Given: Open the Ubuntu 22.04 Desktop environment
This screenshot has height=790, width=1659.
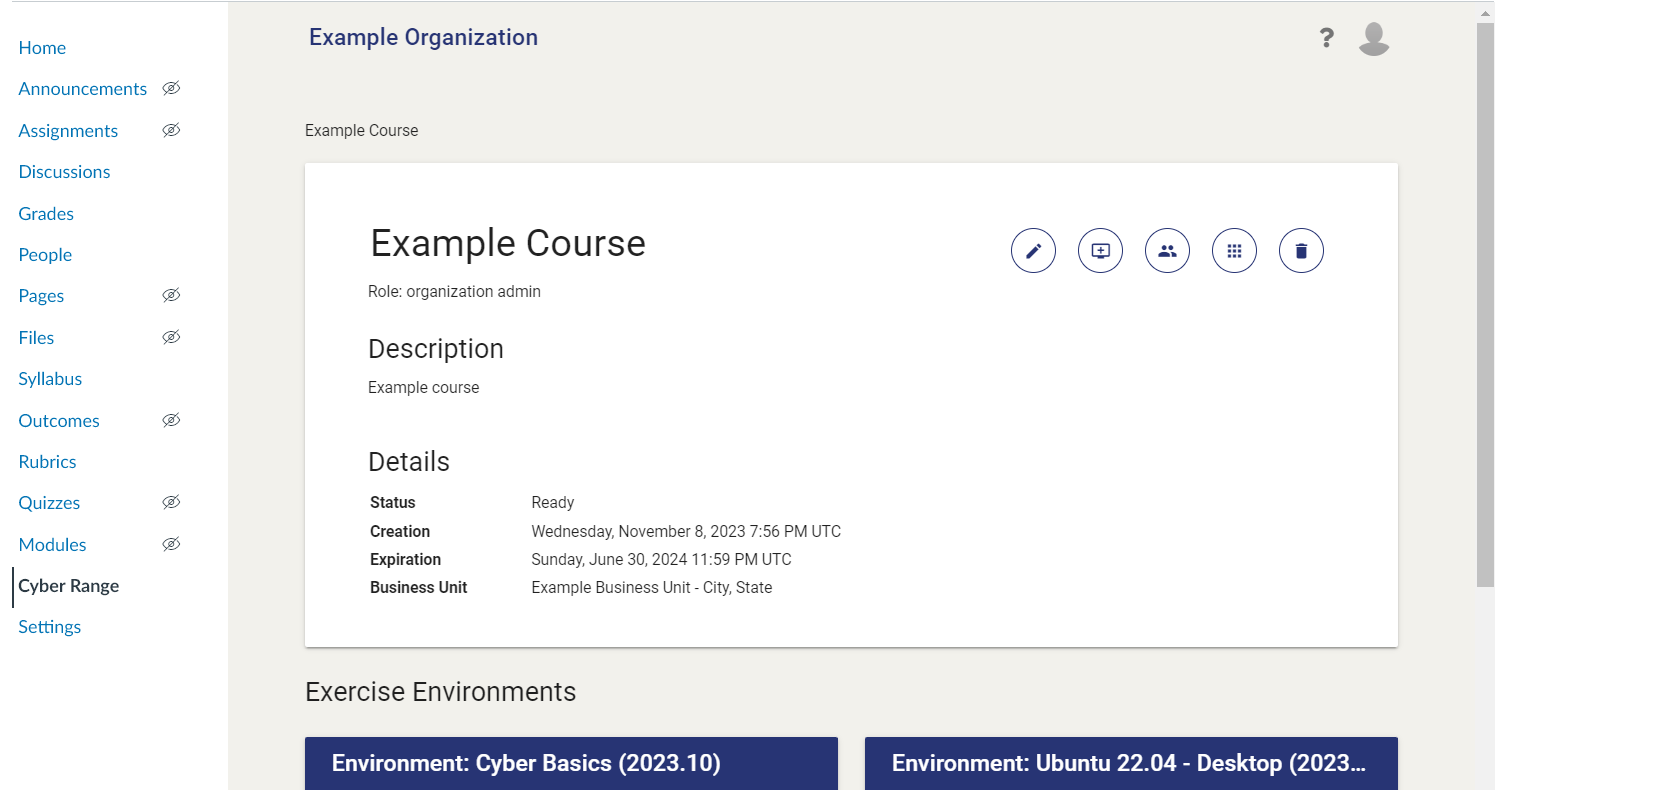Looking at the screenshot, I should coord(1130,763).
